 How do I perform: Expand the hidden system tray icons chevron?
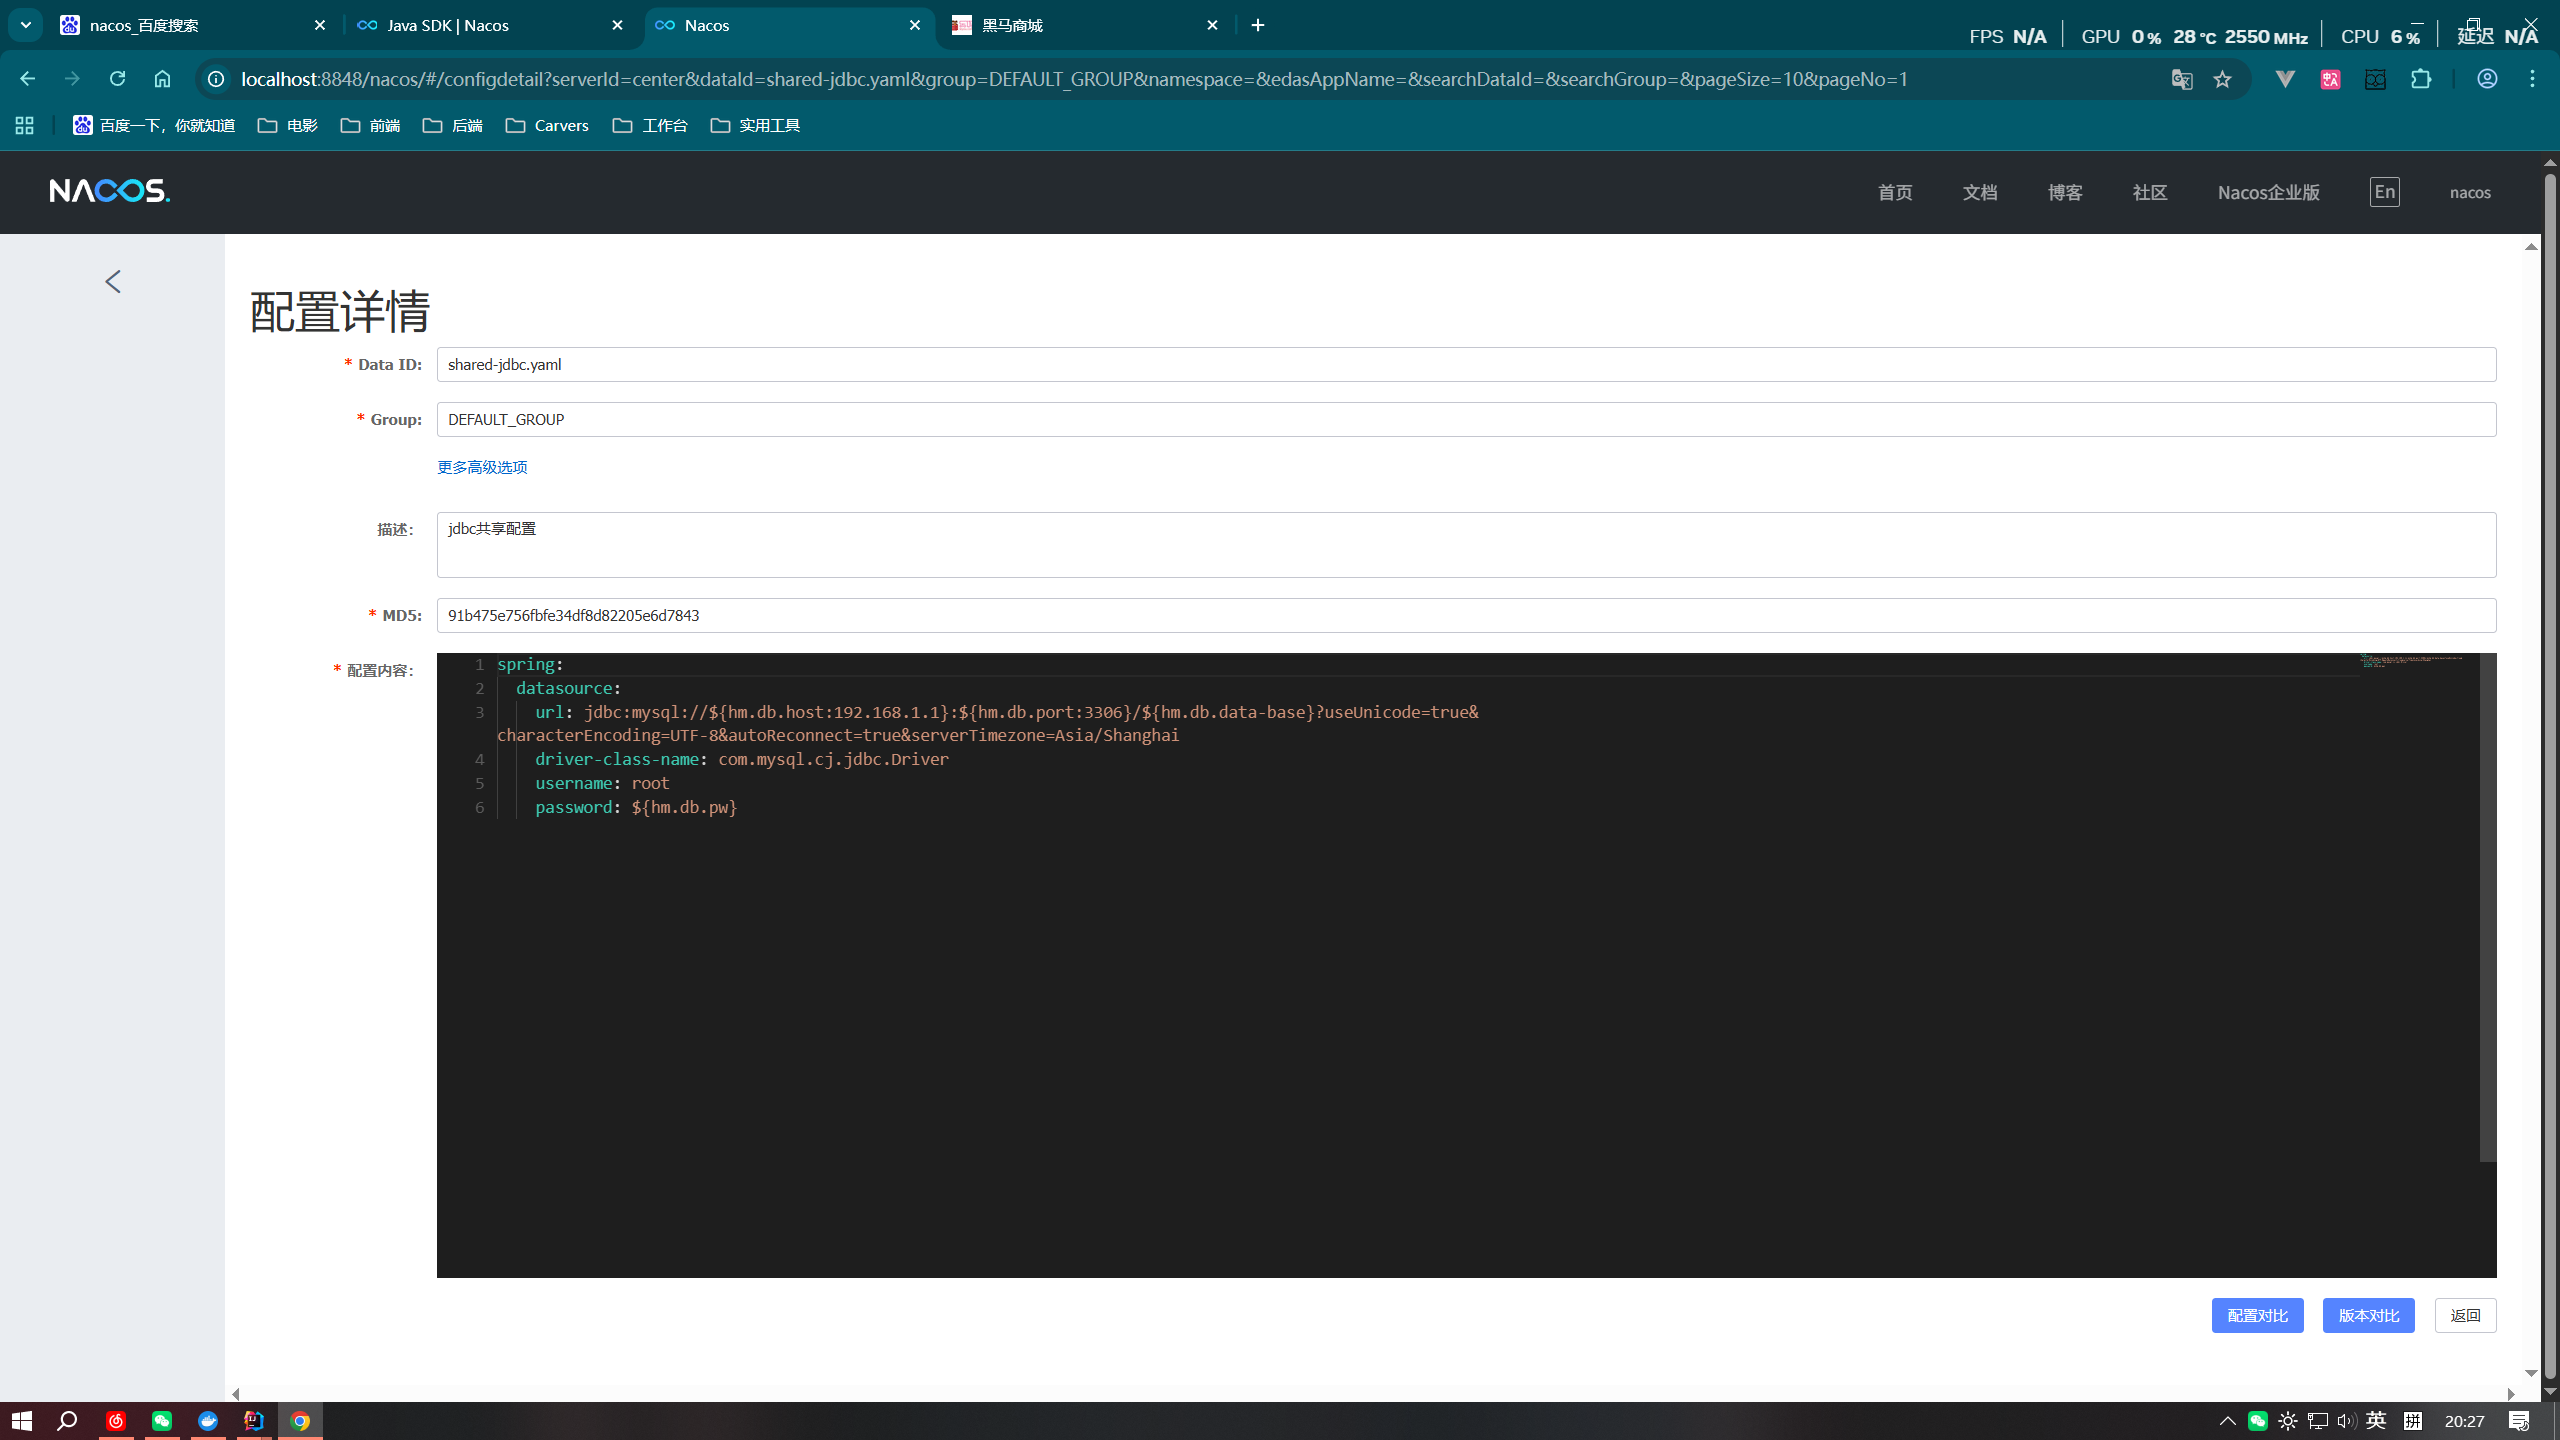tap(2227, 1420)
